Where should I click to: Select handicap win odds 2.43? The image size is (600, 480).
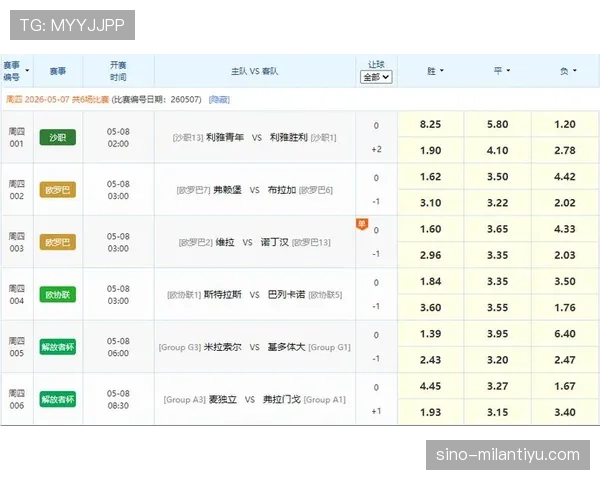click(x=430, y=360)
